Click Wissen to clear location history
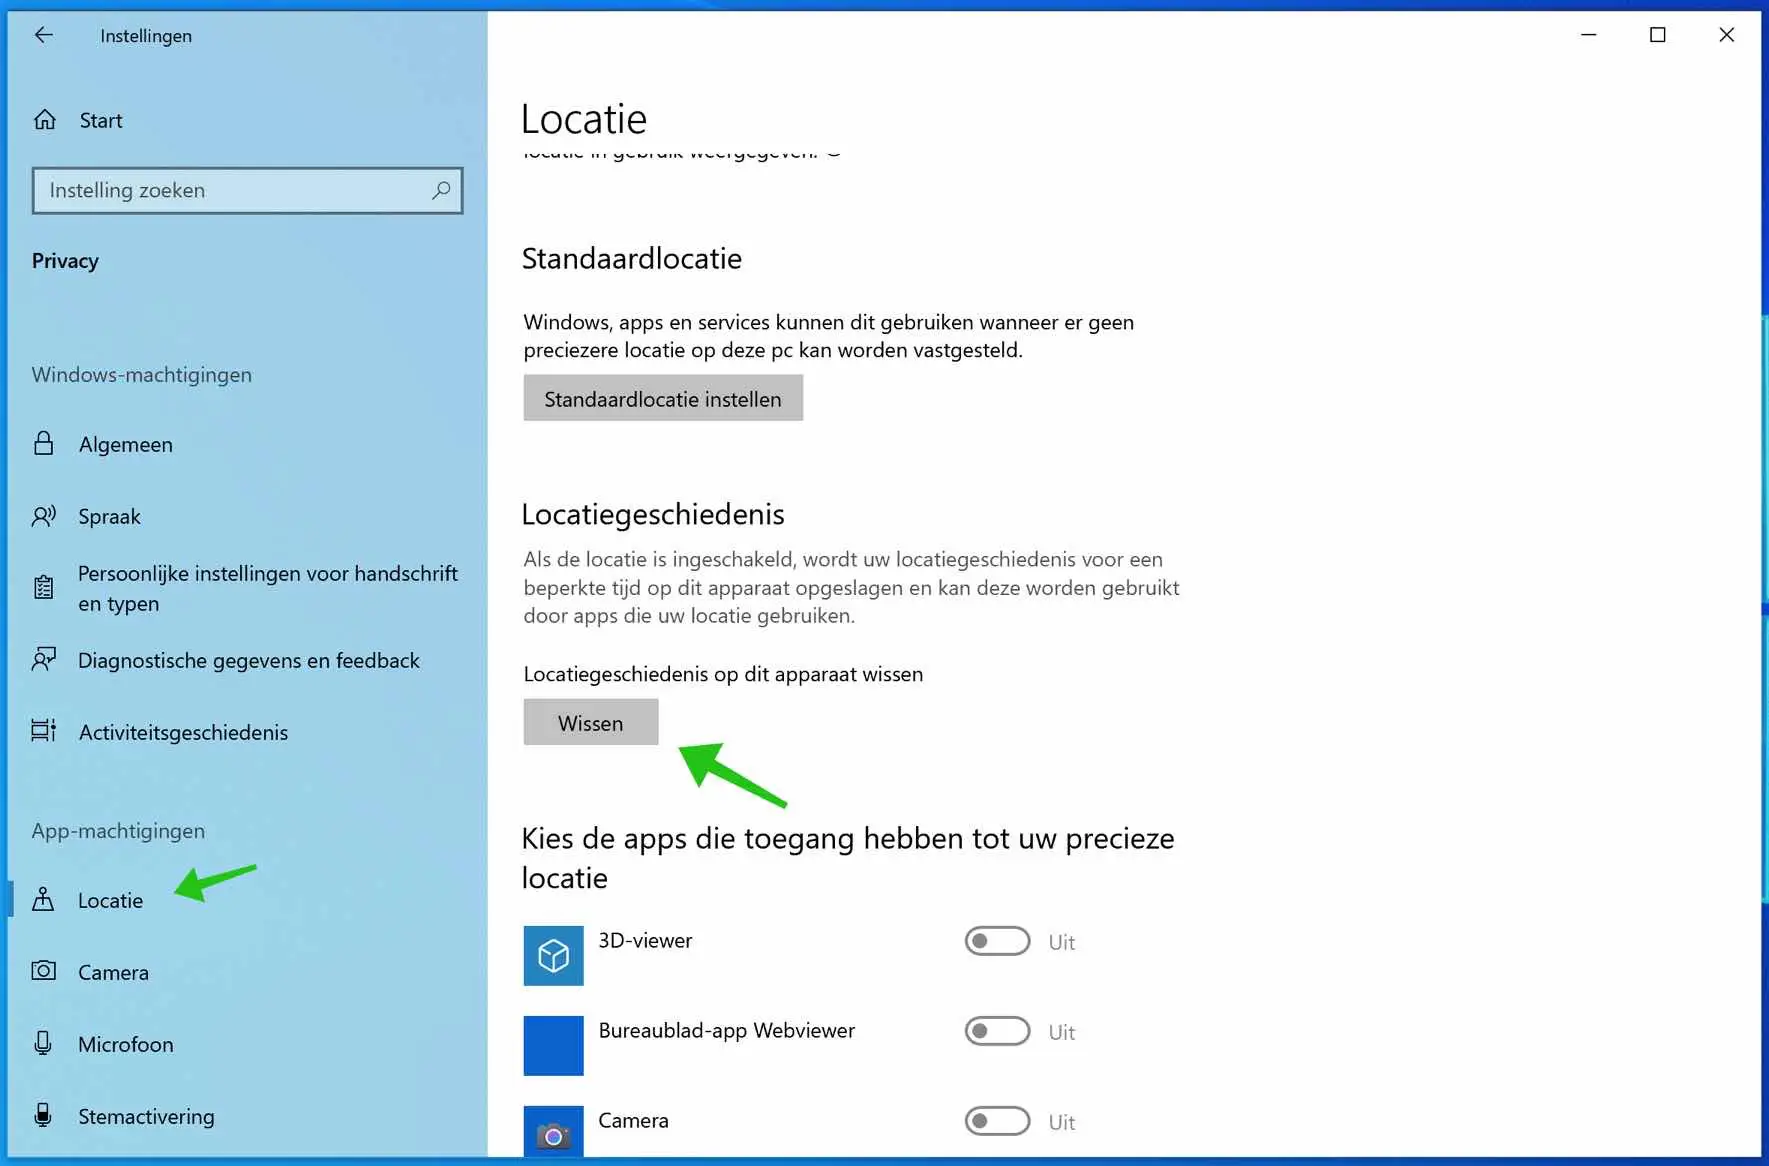Screen dimensions: 1769x1166 (x=591, y=722)
